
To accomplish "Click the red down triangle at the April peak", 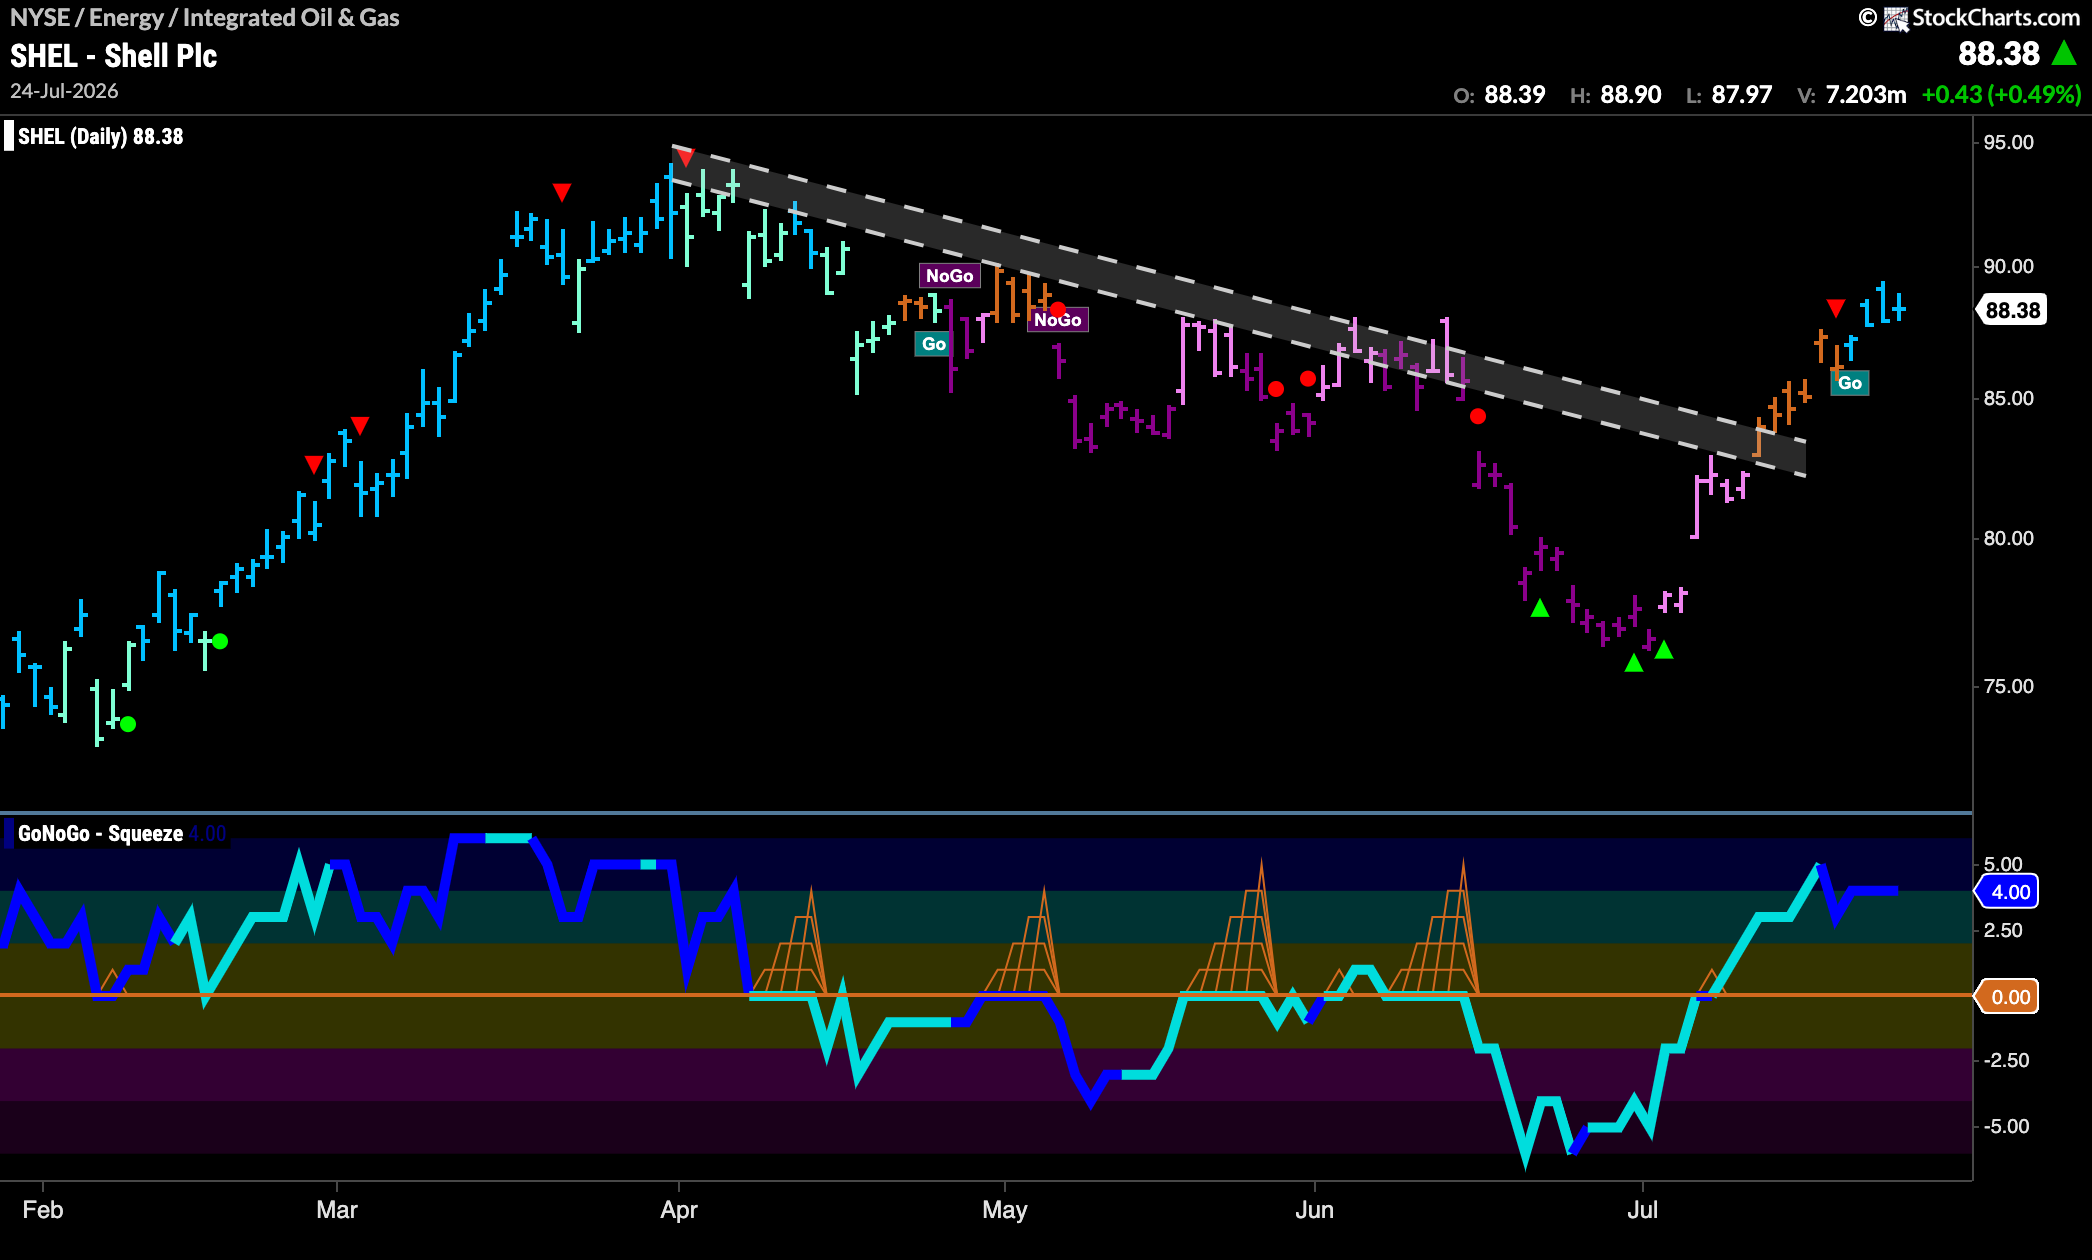I will pyautogui.click(x=684, y=157).
